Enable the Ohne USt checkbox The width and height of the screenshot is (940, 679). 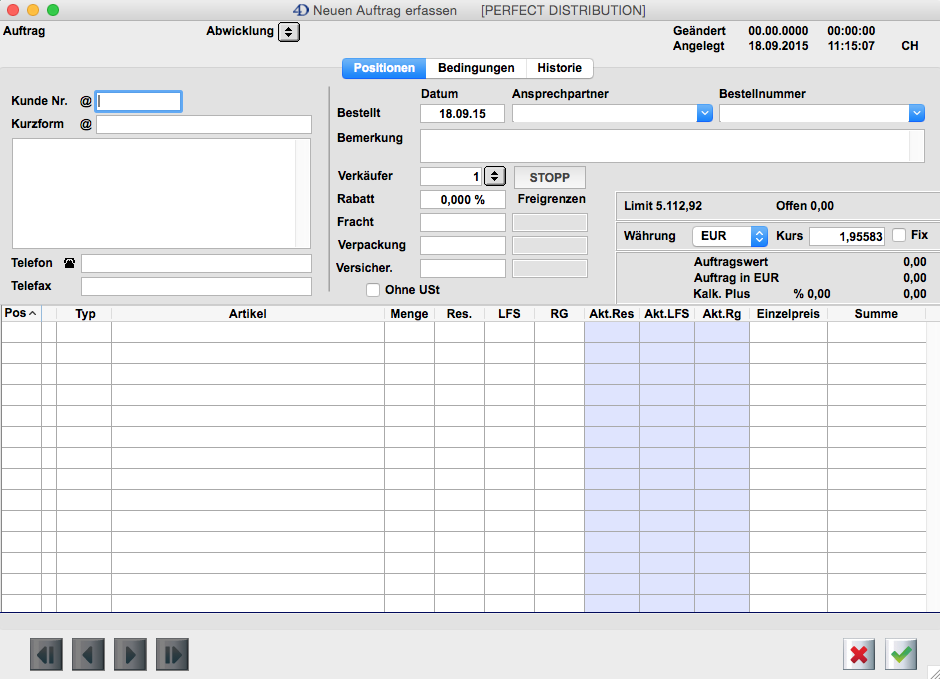[374, 290]
